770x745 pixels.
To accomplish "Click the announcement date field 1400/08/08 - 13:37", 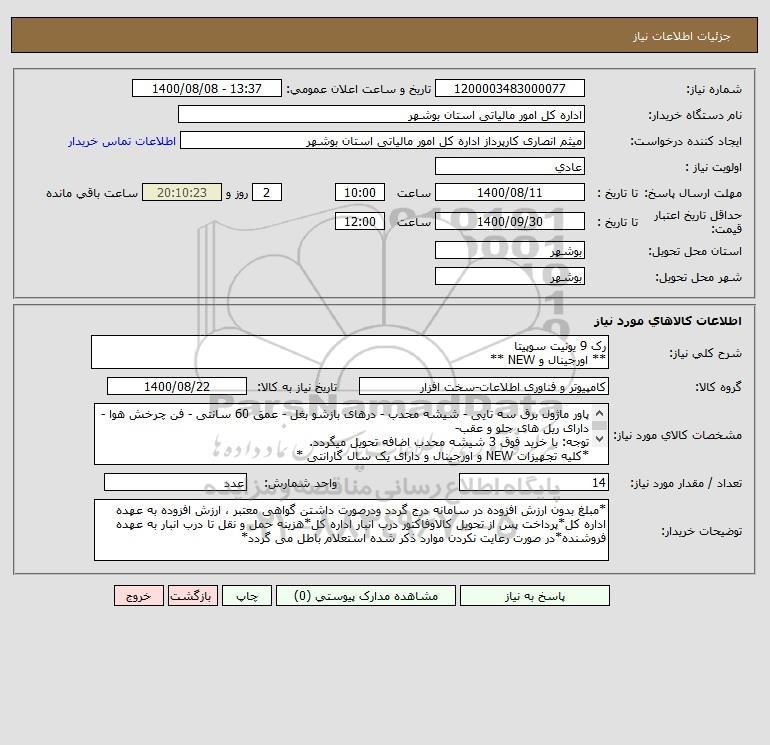I will coord(207,88).
